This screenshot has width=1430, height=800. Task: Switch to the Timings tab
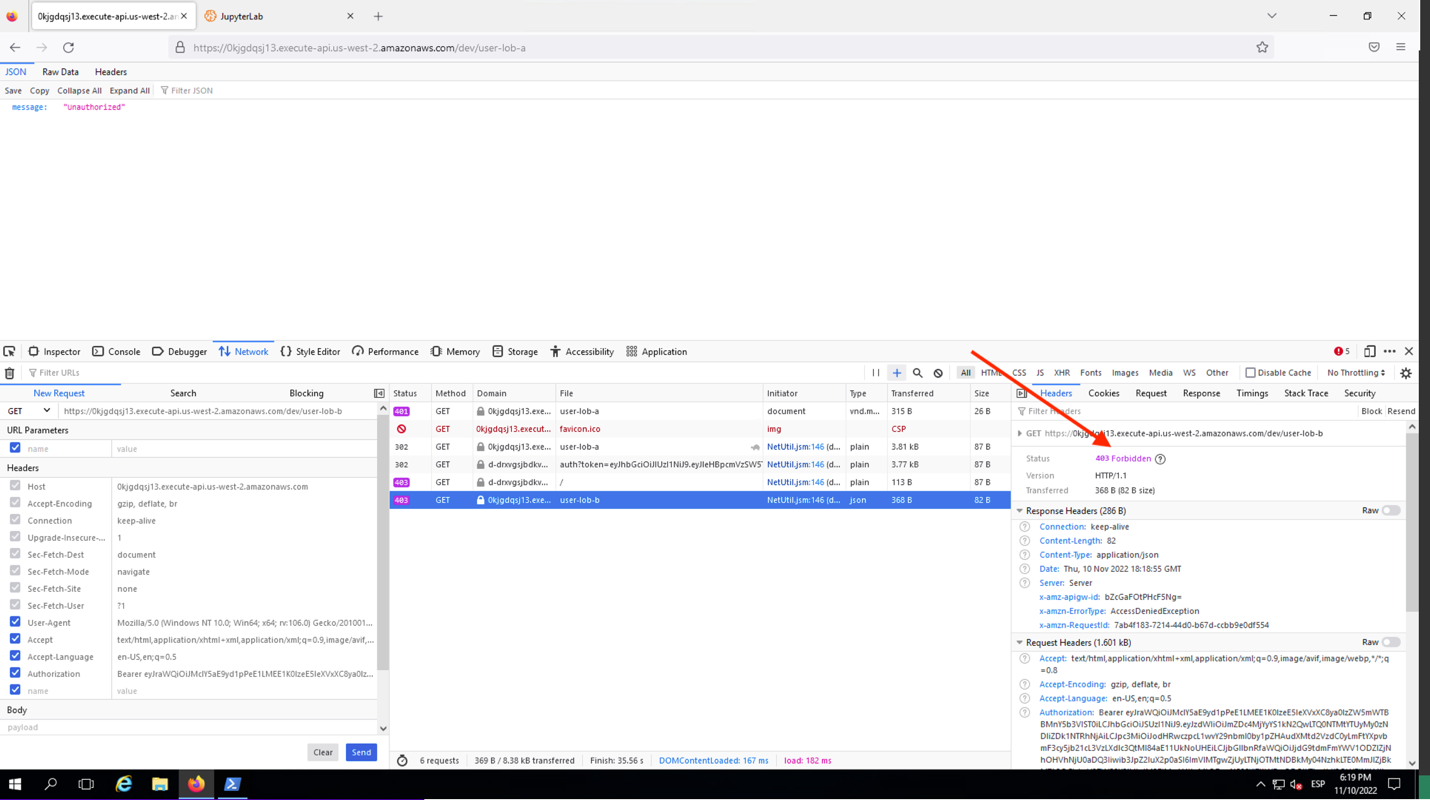coord(1252,394)
